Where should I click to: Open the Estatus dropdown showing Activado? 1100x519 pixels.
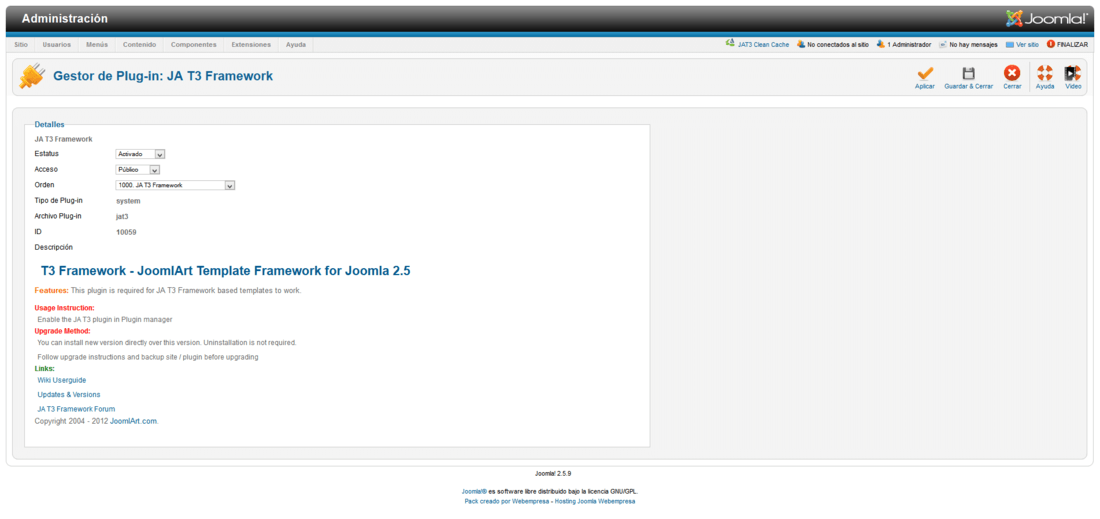click(x=140, y=154)
